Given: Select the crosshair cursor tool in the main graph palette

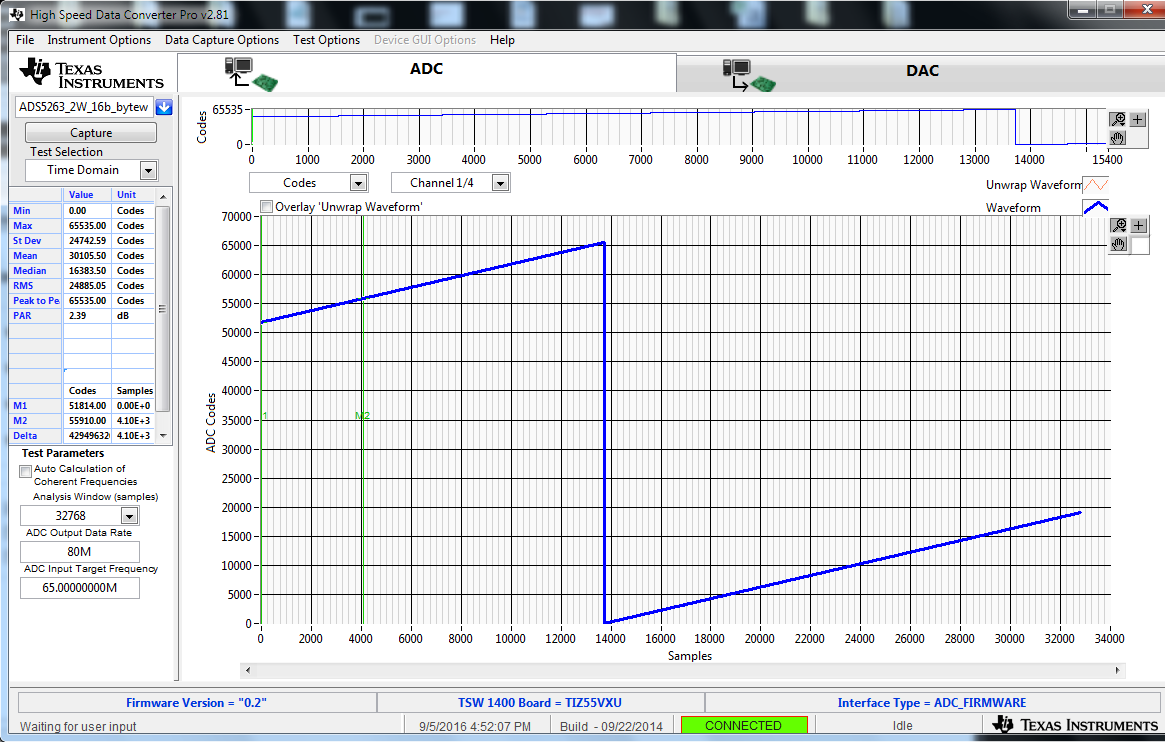Looking at the screenshot, I should [1138, 226].
